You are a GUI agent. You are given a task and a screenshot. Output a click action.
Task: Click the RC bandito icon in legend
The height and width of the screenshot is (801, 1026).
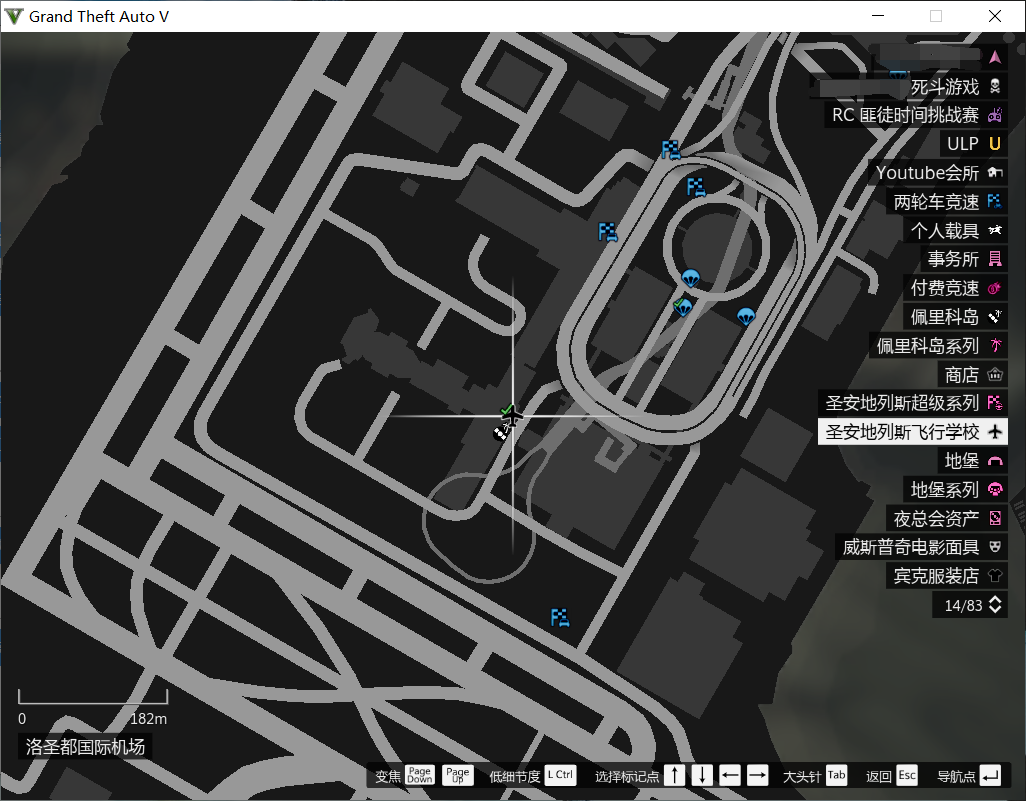tap(995, 115)
